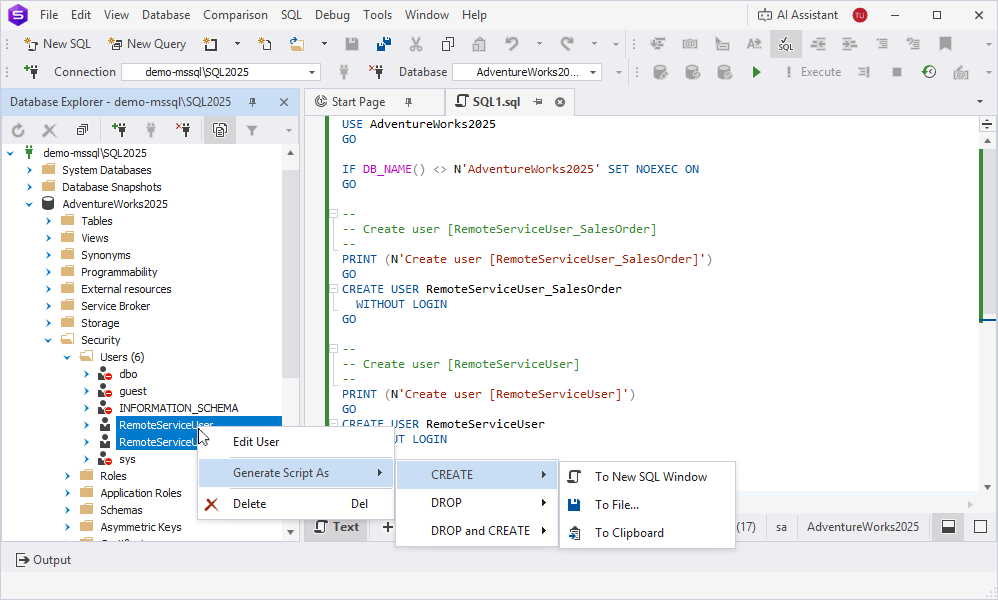
Task: Click the Paste icon in toolbar
Action: [x=479, y=44]
